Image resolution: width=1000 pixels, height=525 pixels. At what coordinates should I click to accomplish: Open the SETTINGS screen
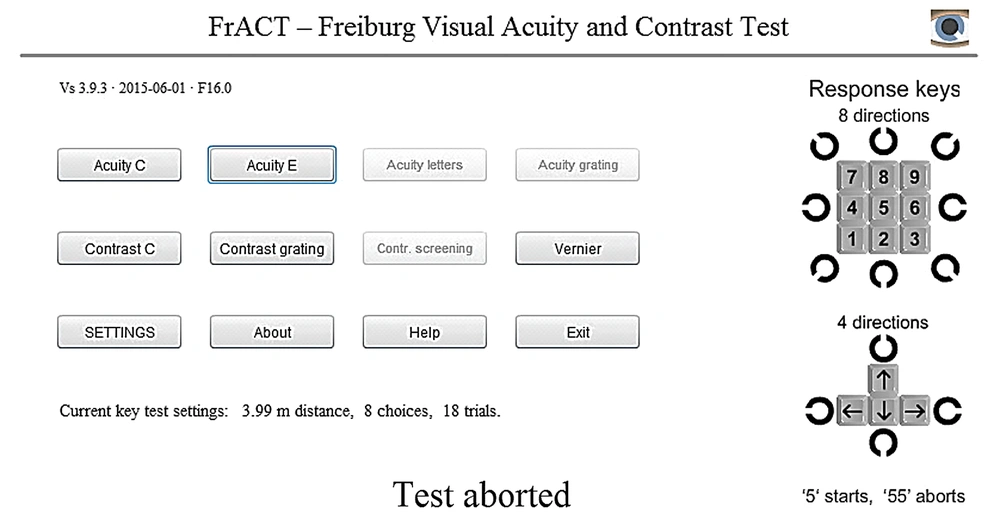(x=119, y=332)
